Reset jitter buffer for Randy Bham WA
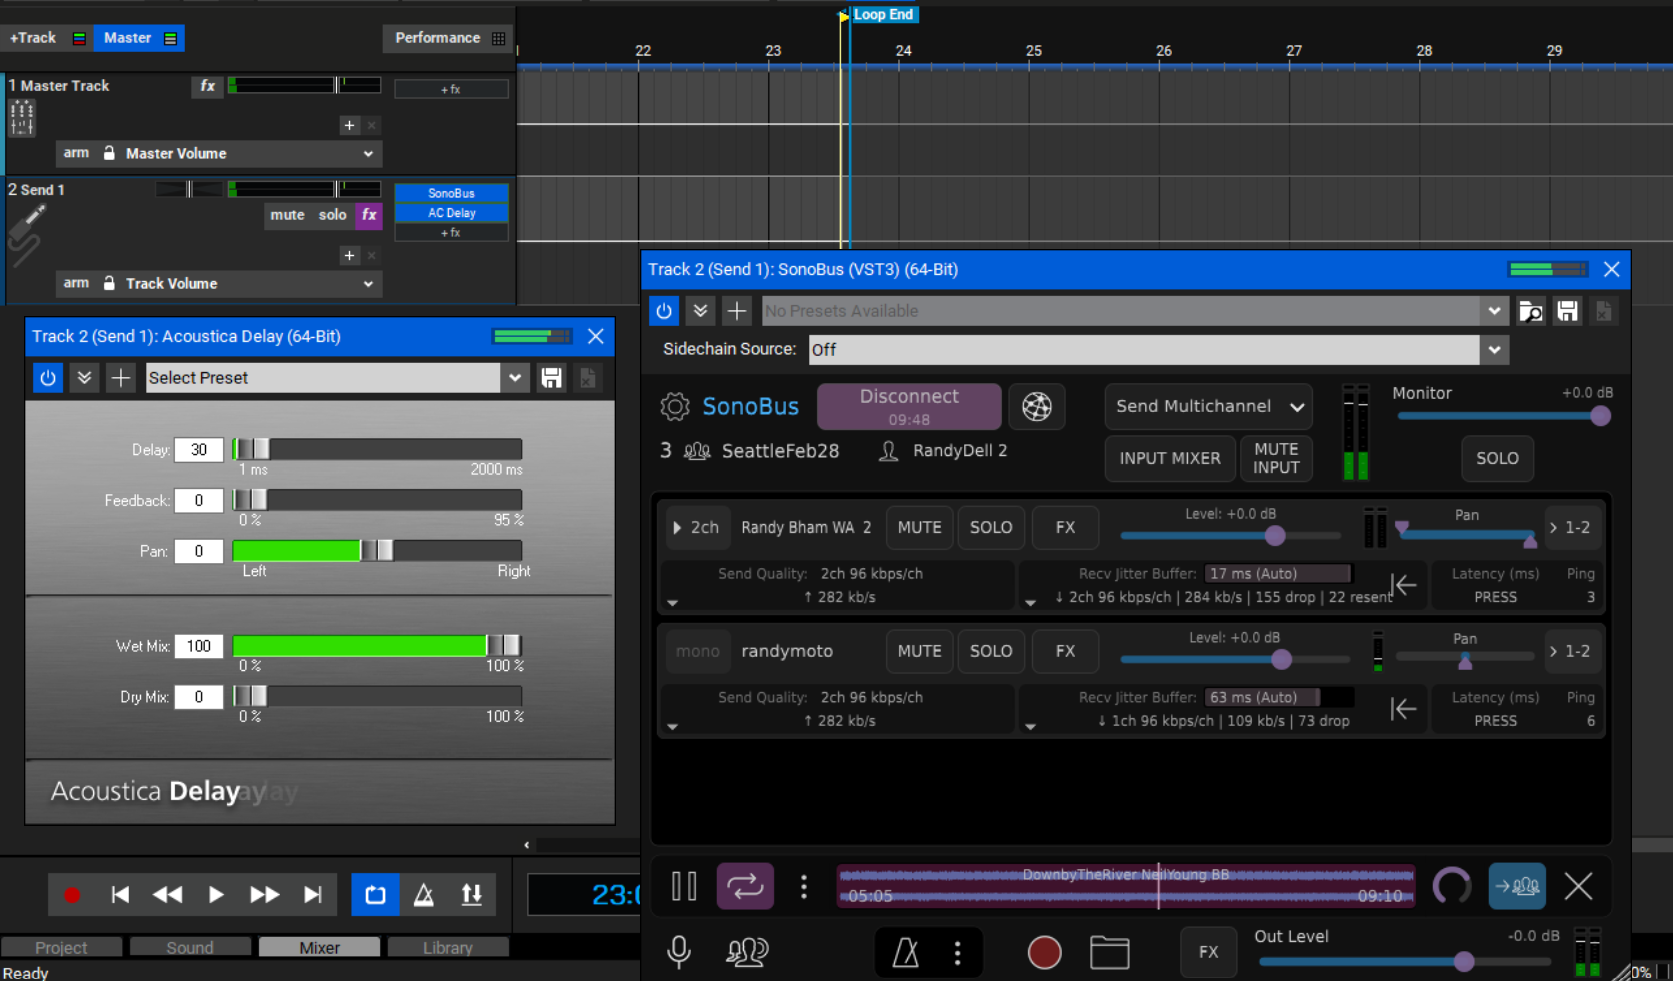The height and width of the screenshot is (981, 1673). tap(1404, 585)
